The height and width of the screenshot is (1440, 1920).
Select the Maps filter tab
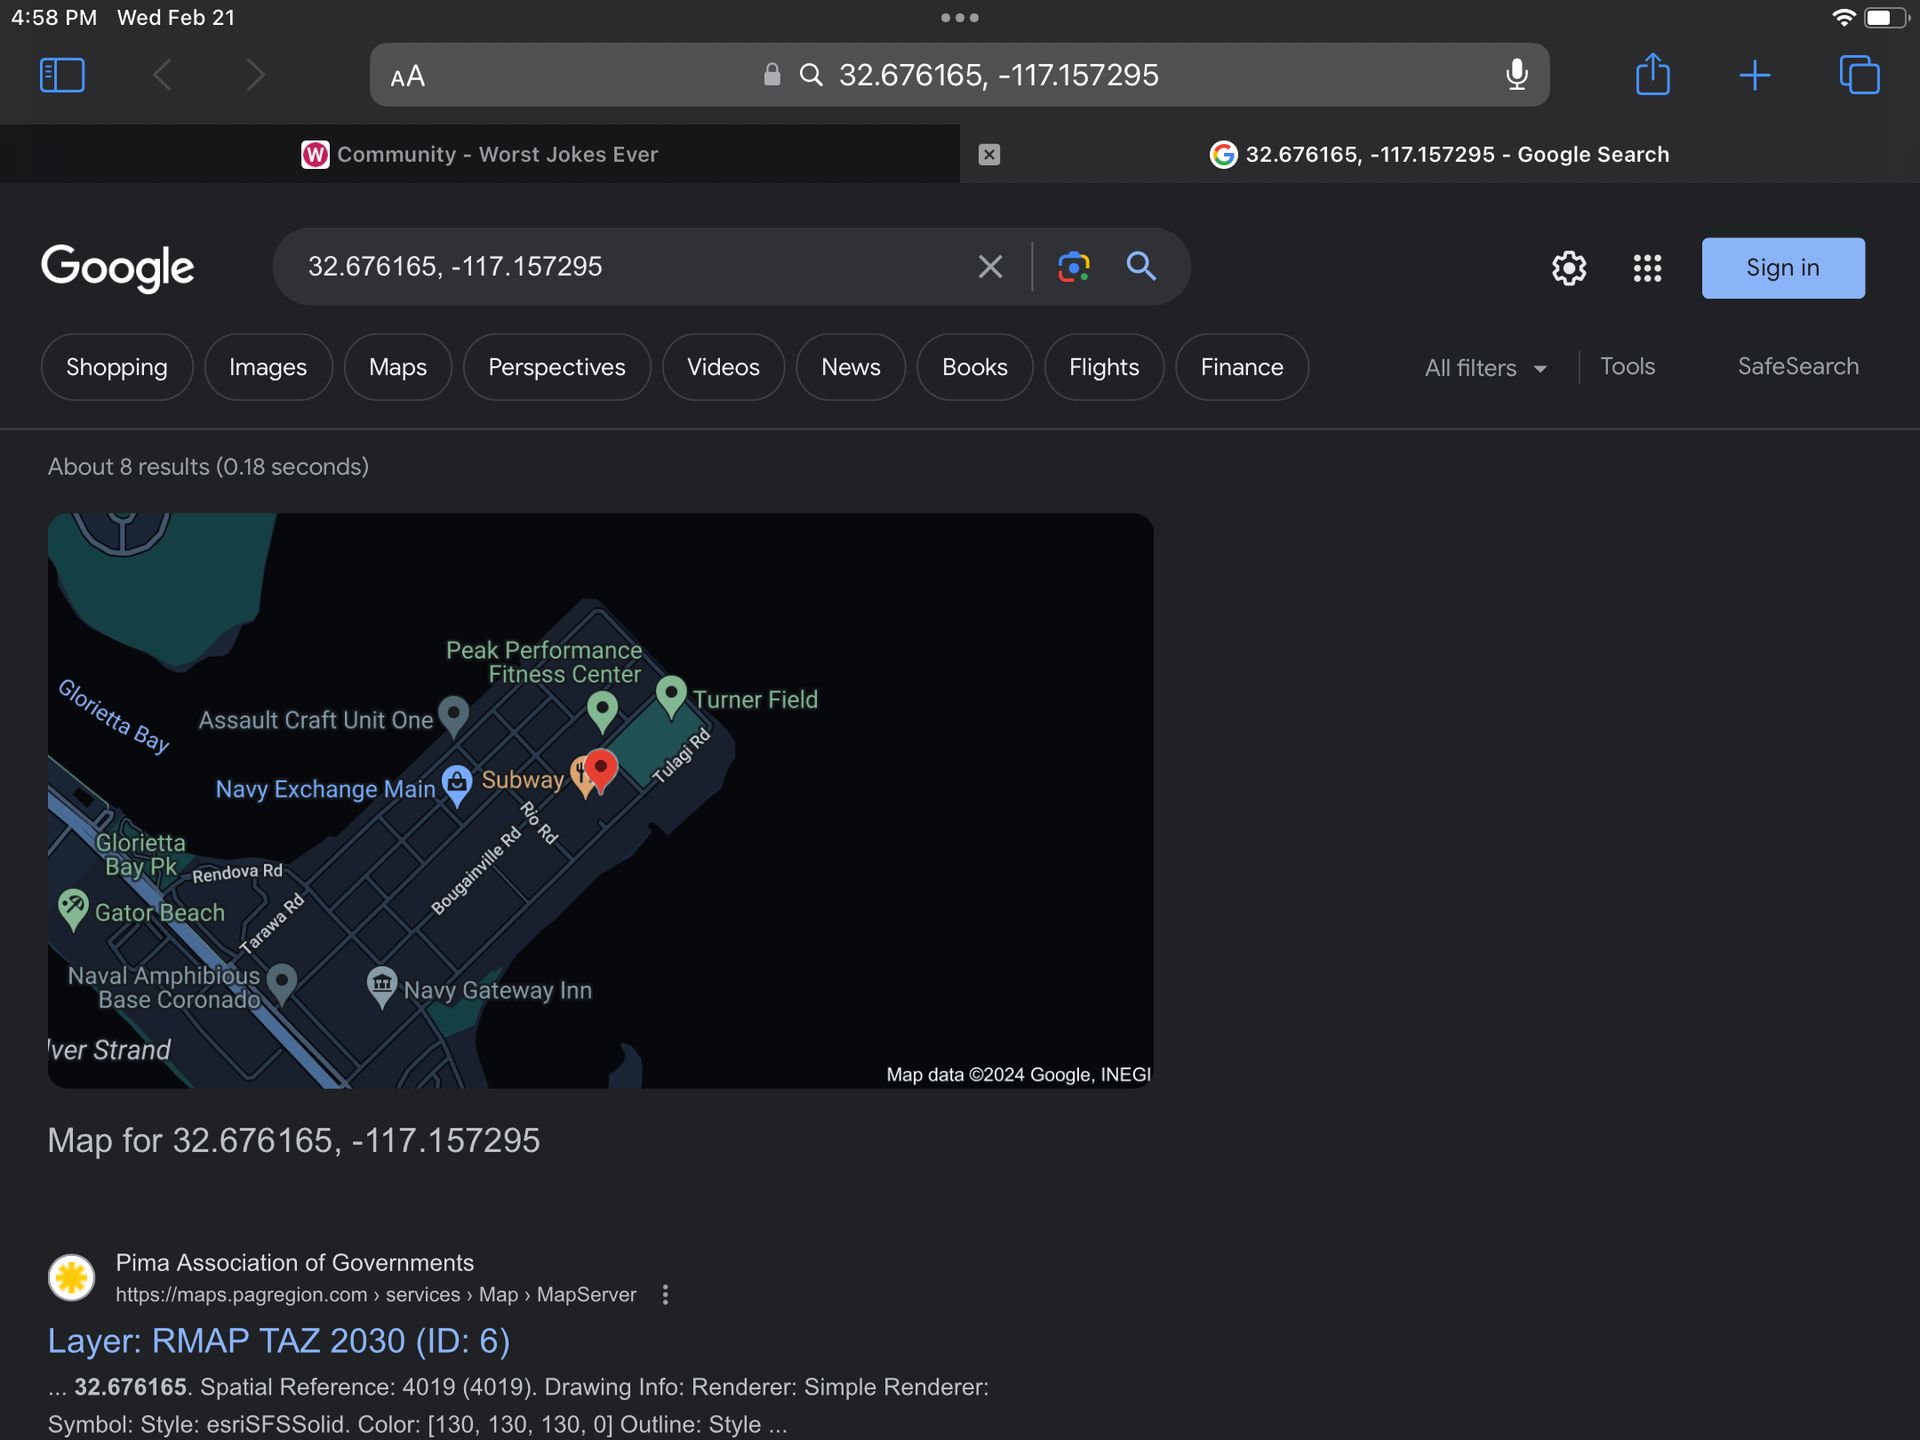point(397,367)
